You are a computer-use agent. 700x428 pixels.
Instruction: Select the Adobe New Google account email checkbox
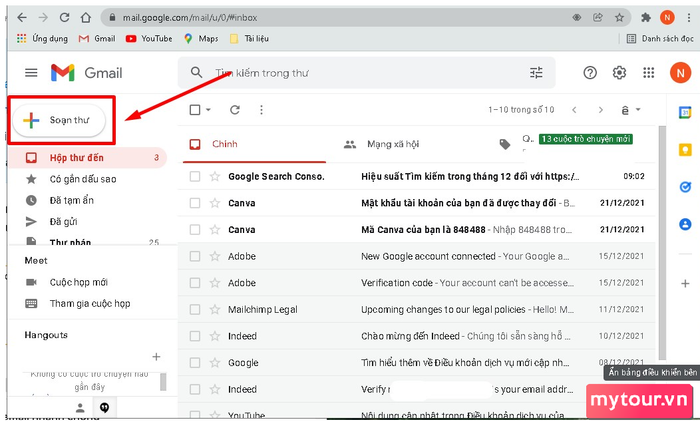click(195, 256)
